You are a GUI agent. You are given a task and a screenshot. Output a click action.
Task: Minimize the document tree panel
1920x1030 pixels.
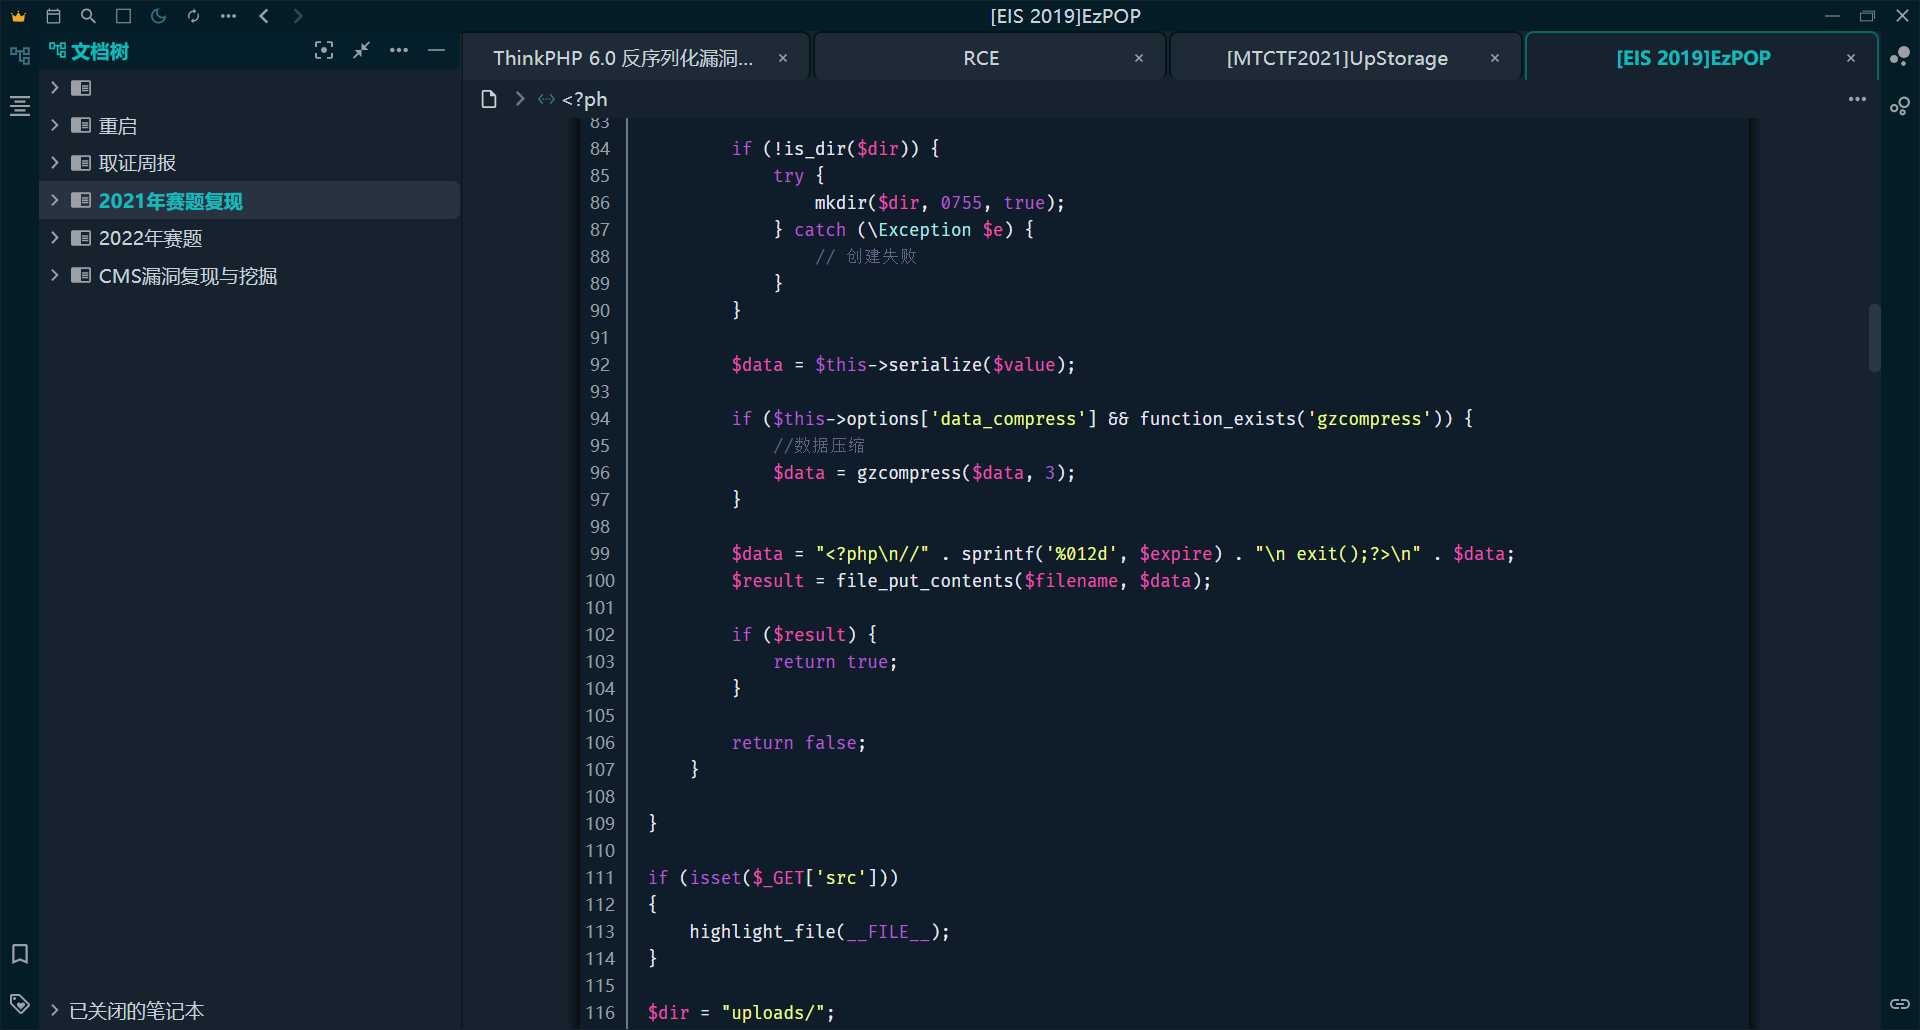click(x=436, y=50)
